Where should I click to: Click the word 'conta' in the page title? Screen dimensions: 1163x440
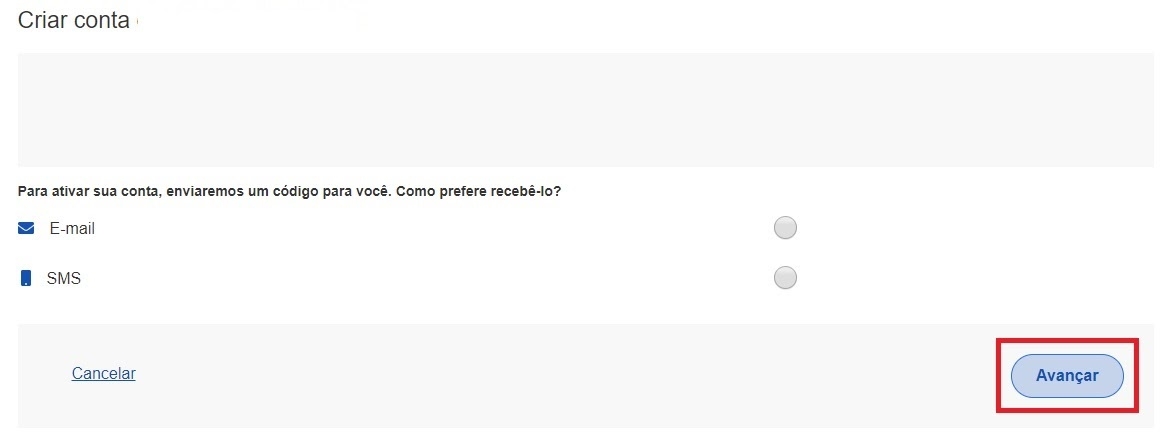[99, 20]
